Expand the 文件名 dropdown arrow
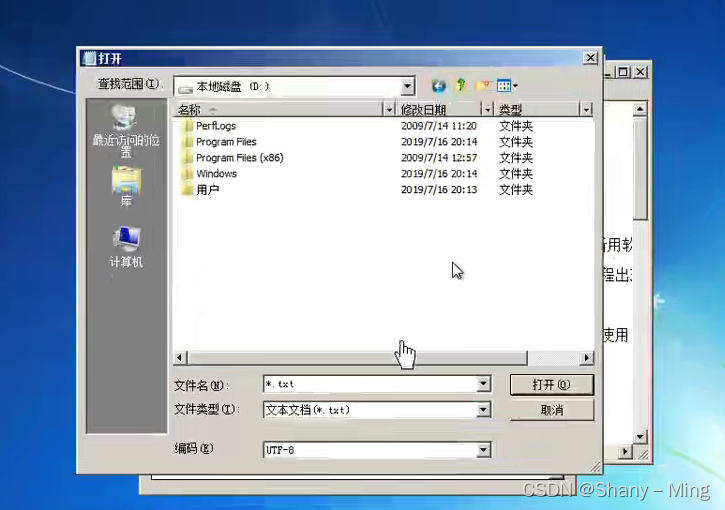The height and width of the screenshot is (510, 725). (483, 384)
